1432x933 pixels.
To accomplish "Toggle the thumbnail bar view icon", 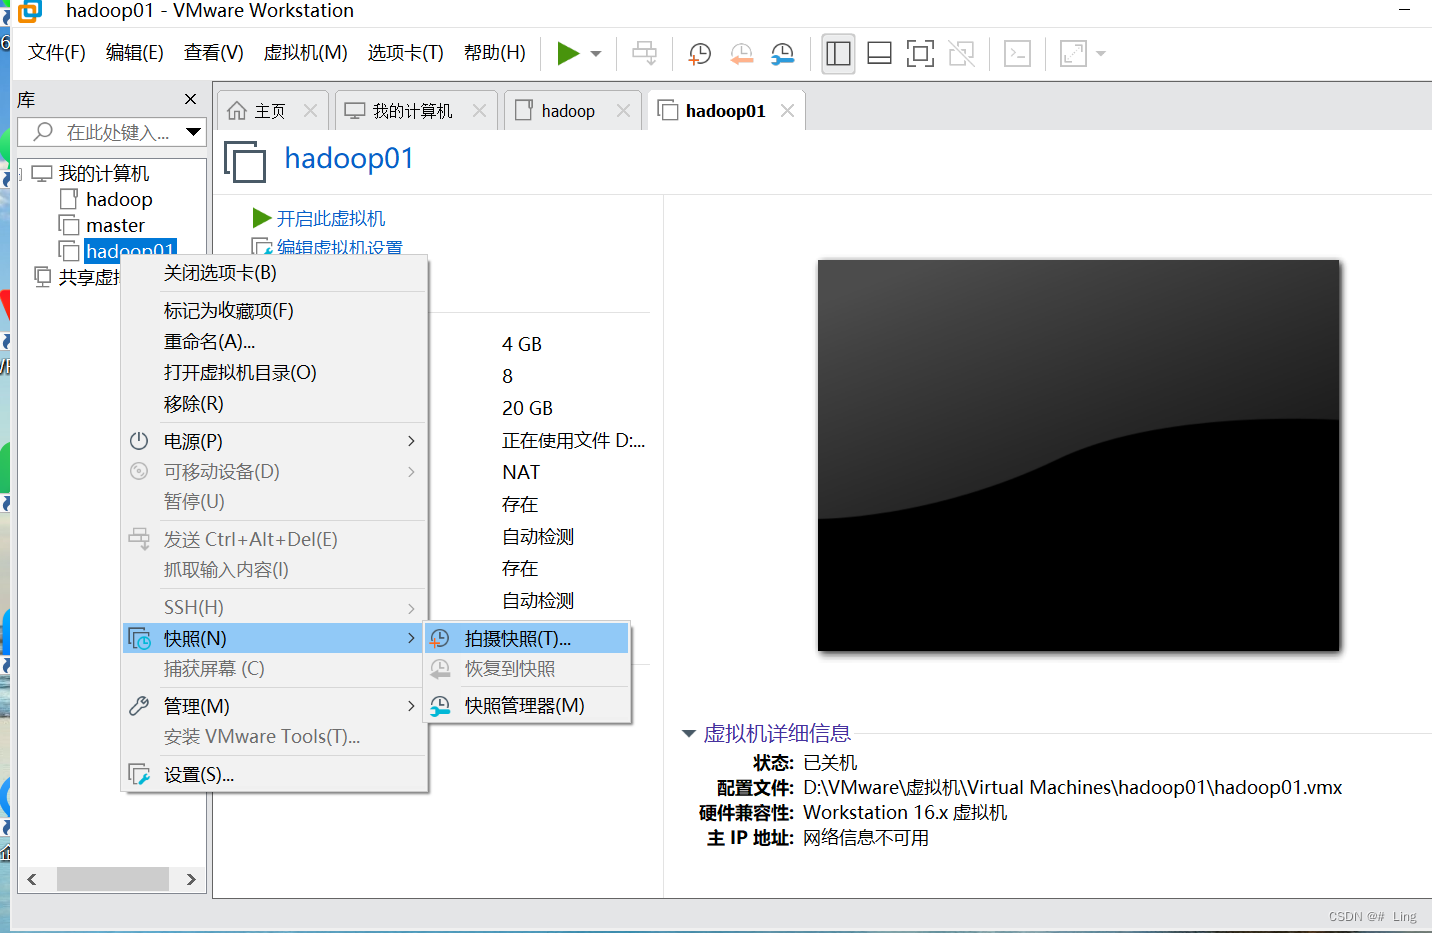I will coord(879,53).
